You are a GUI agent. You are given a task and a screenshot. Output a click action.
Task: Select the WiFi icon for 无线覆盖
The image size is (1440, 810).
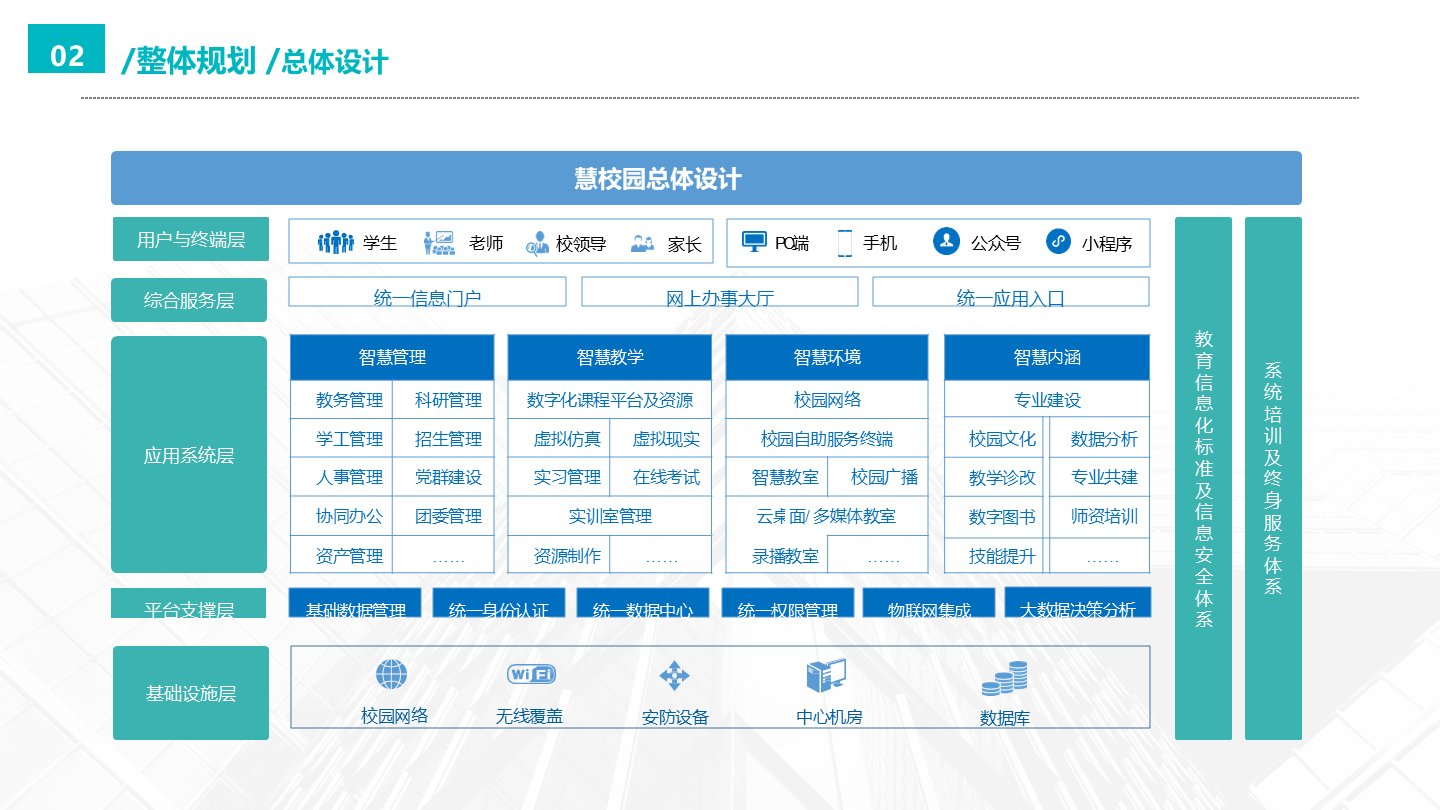coord(531,675)
